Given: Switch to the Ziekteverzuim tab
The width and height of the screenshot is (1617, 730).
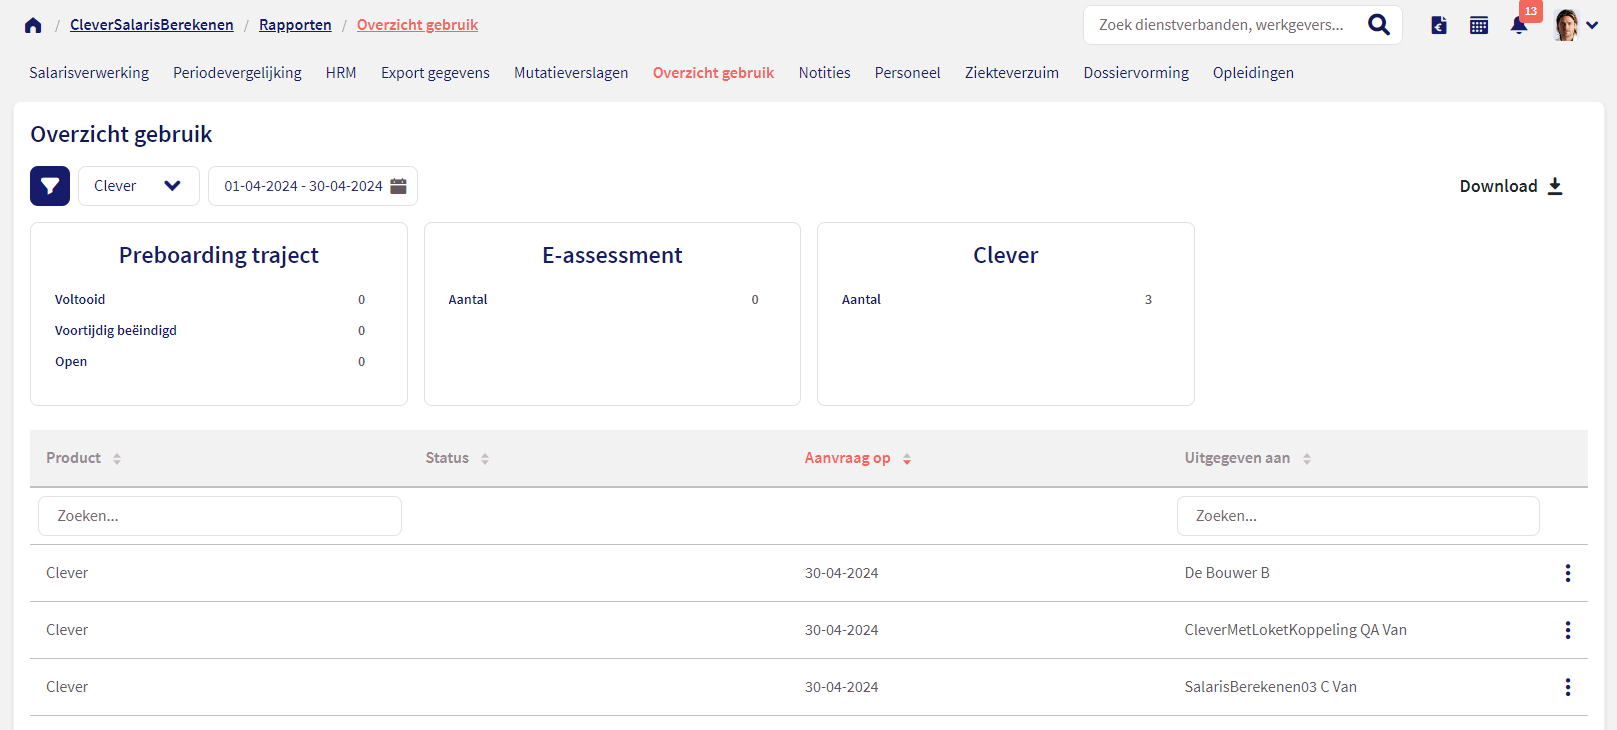Looking at the screenshot, I should pyautogui.click(x=1011, y=73).
